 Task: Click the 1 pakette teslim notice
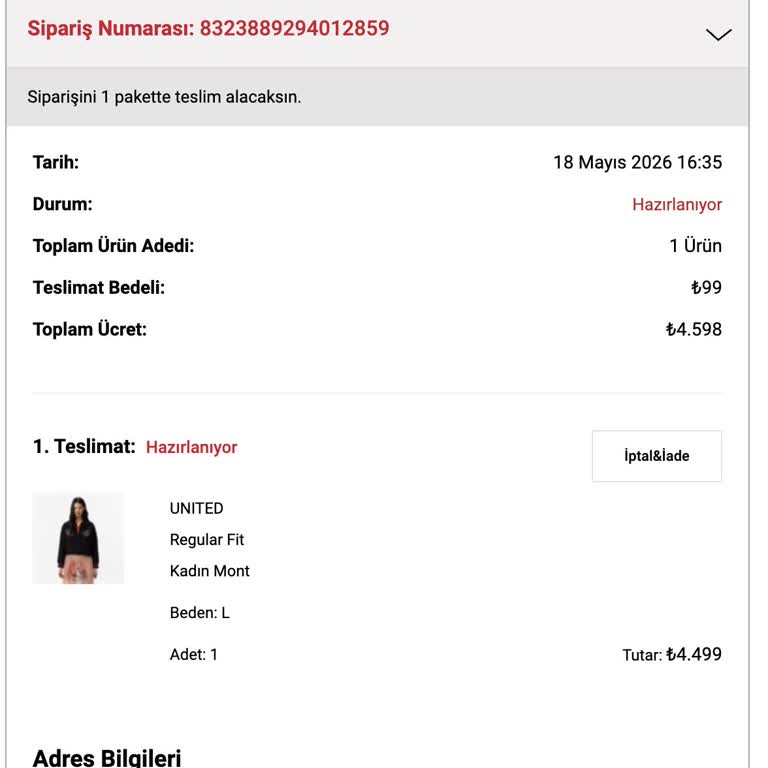pos(164,97)
